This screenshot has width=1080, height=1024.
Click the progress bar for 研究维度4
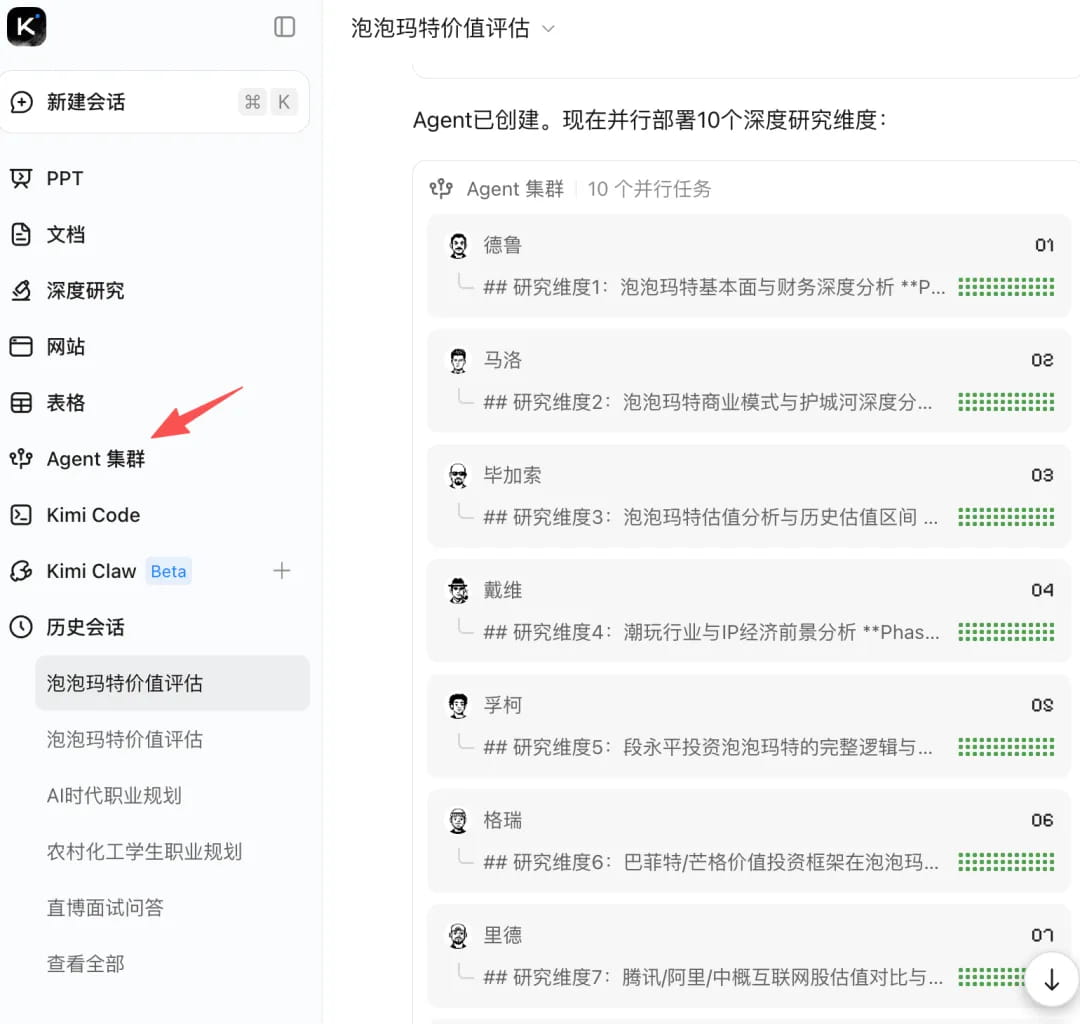pyautogui.click(x=1006, y=632)
